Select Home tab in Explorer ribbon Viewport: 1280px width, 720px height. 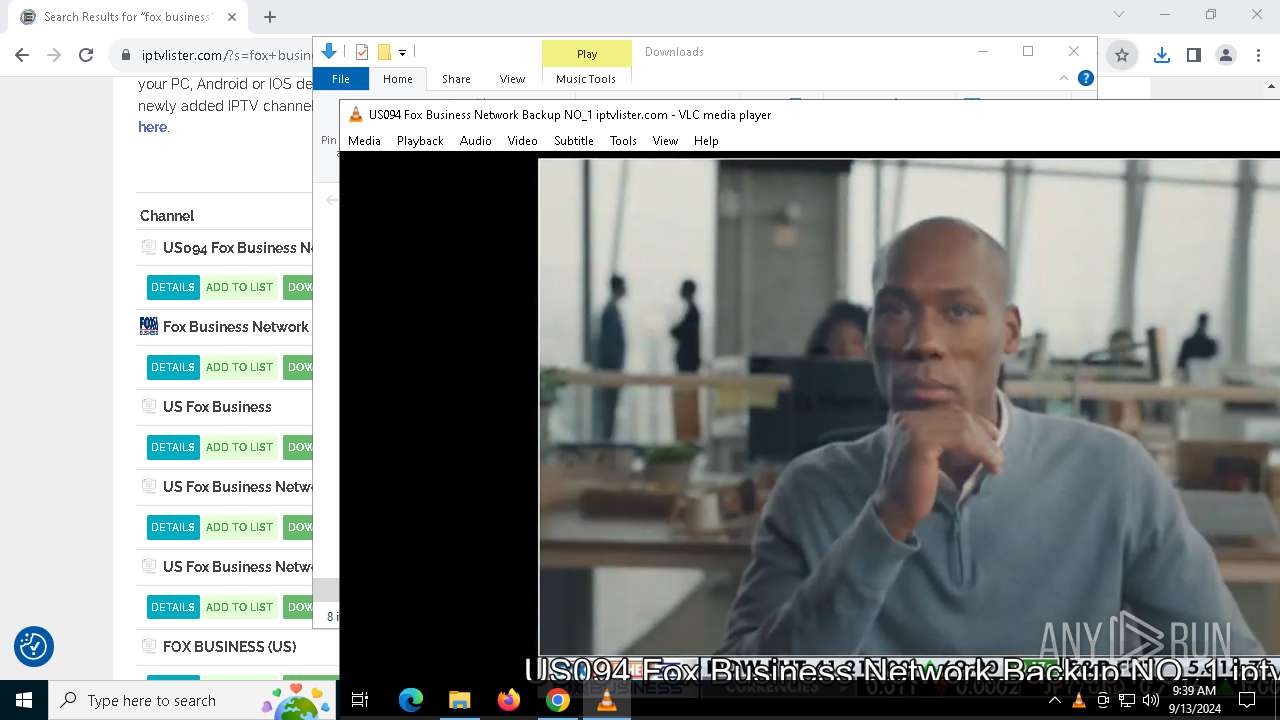pos(397,79)
